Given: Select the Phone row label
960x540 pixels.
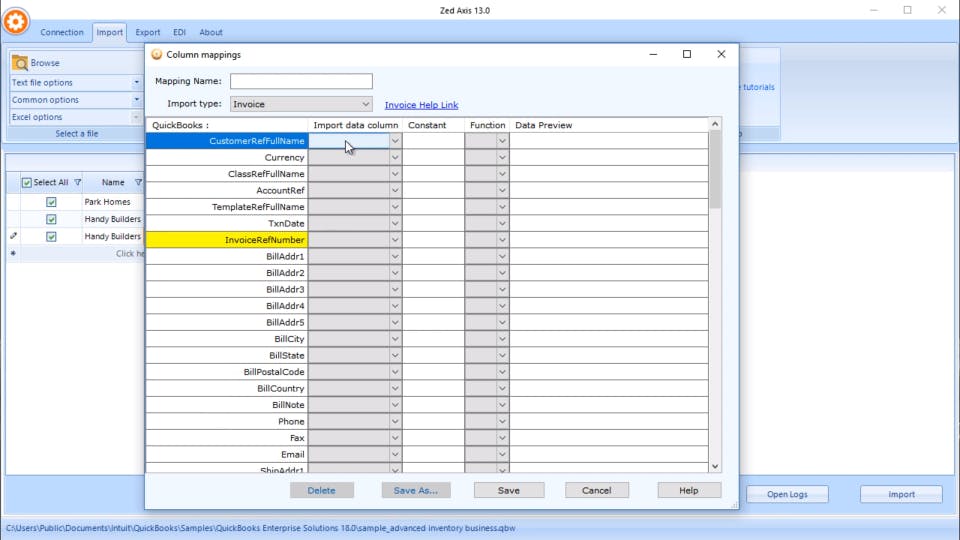Looking at the screenshot, I should 227,422.
